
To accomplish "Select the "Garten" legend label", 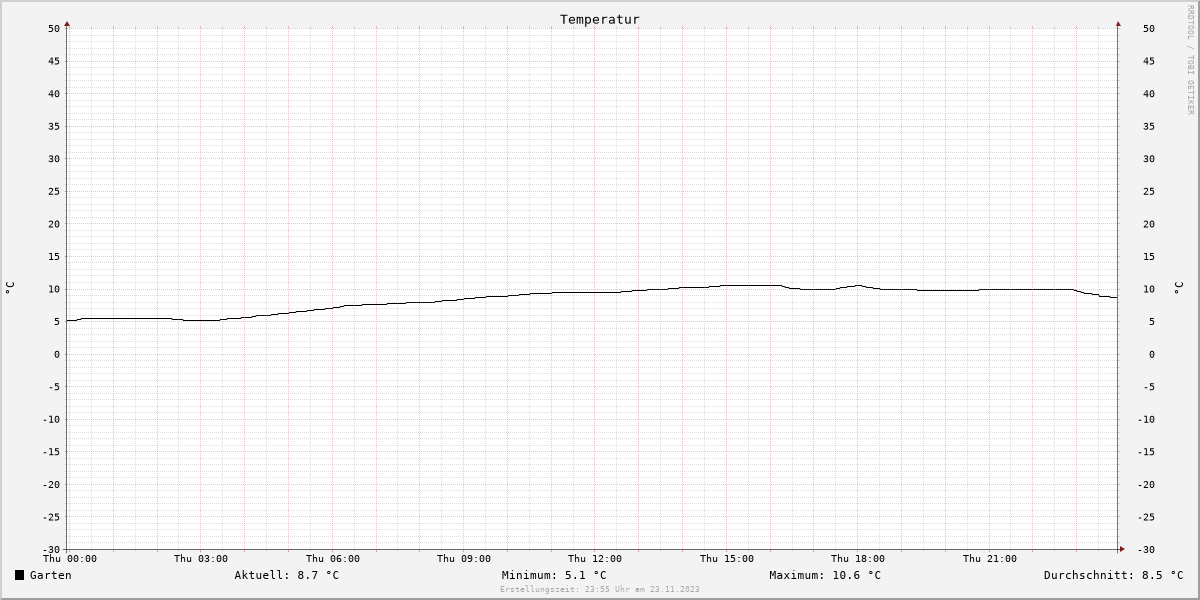I will (x=51, y=575).
